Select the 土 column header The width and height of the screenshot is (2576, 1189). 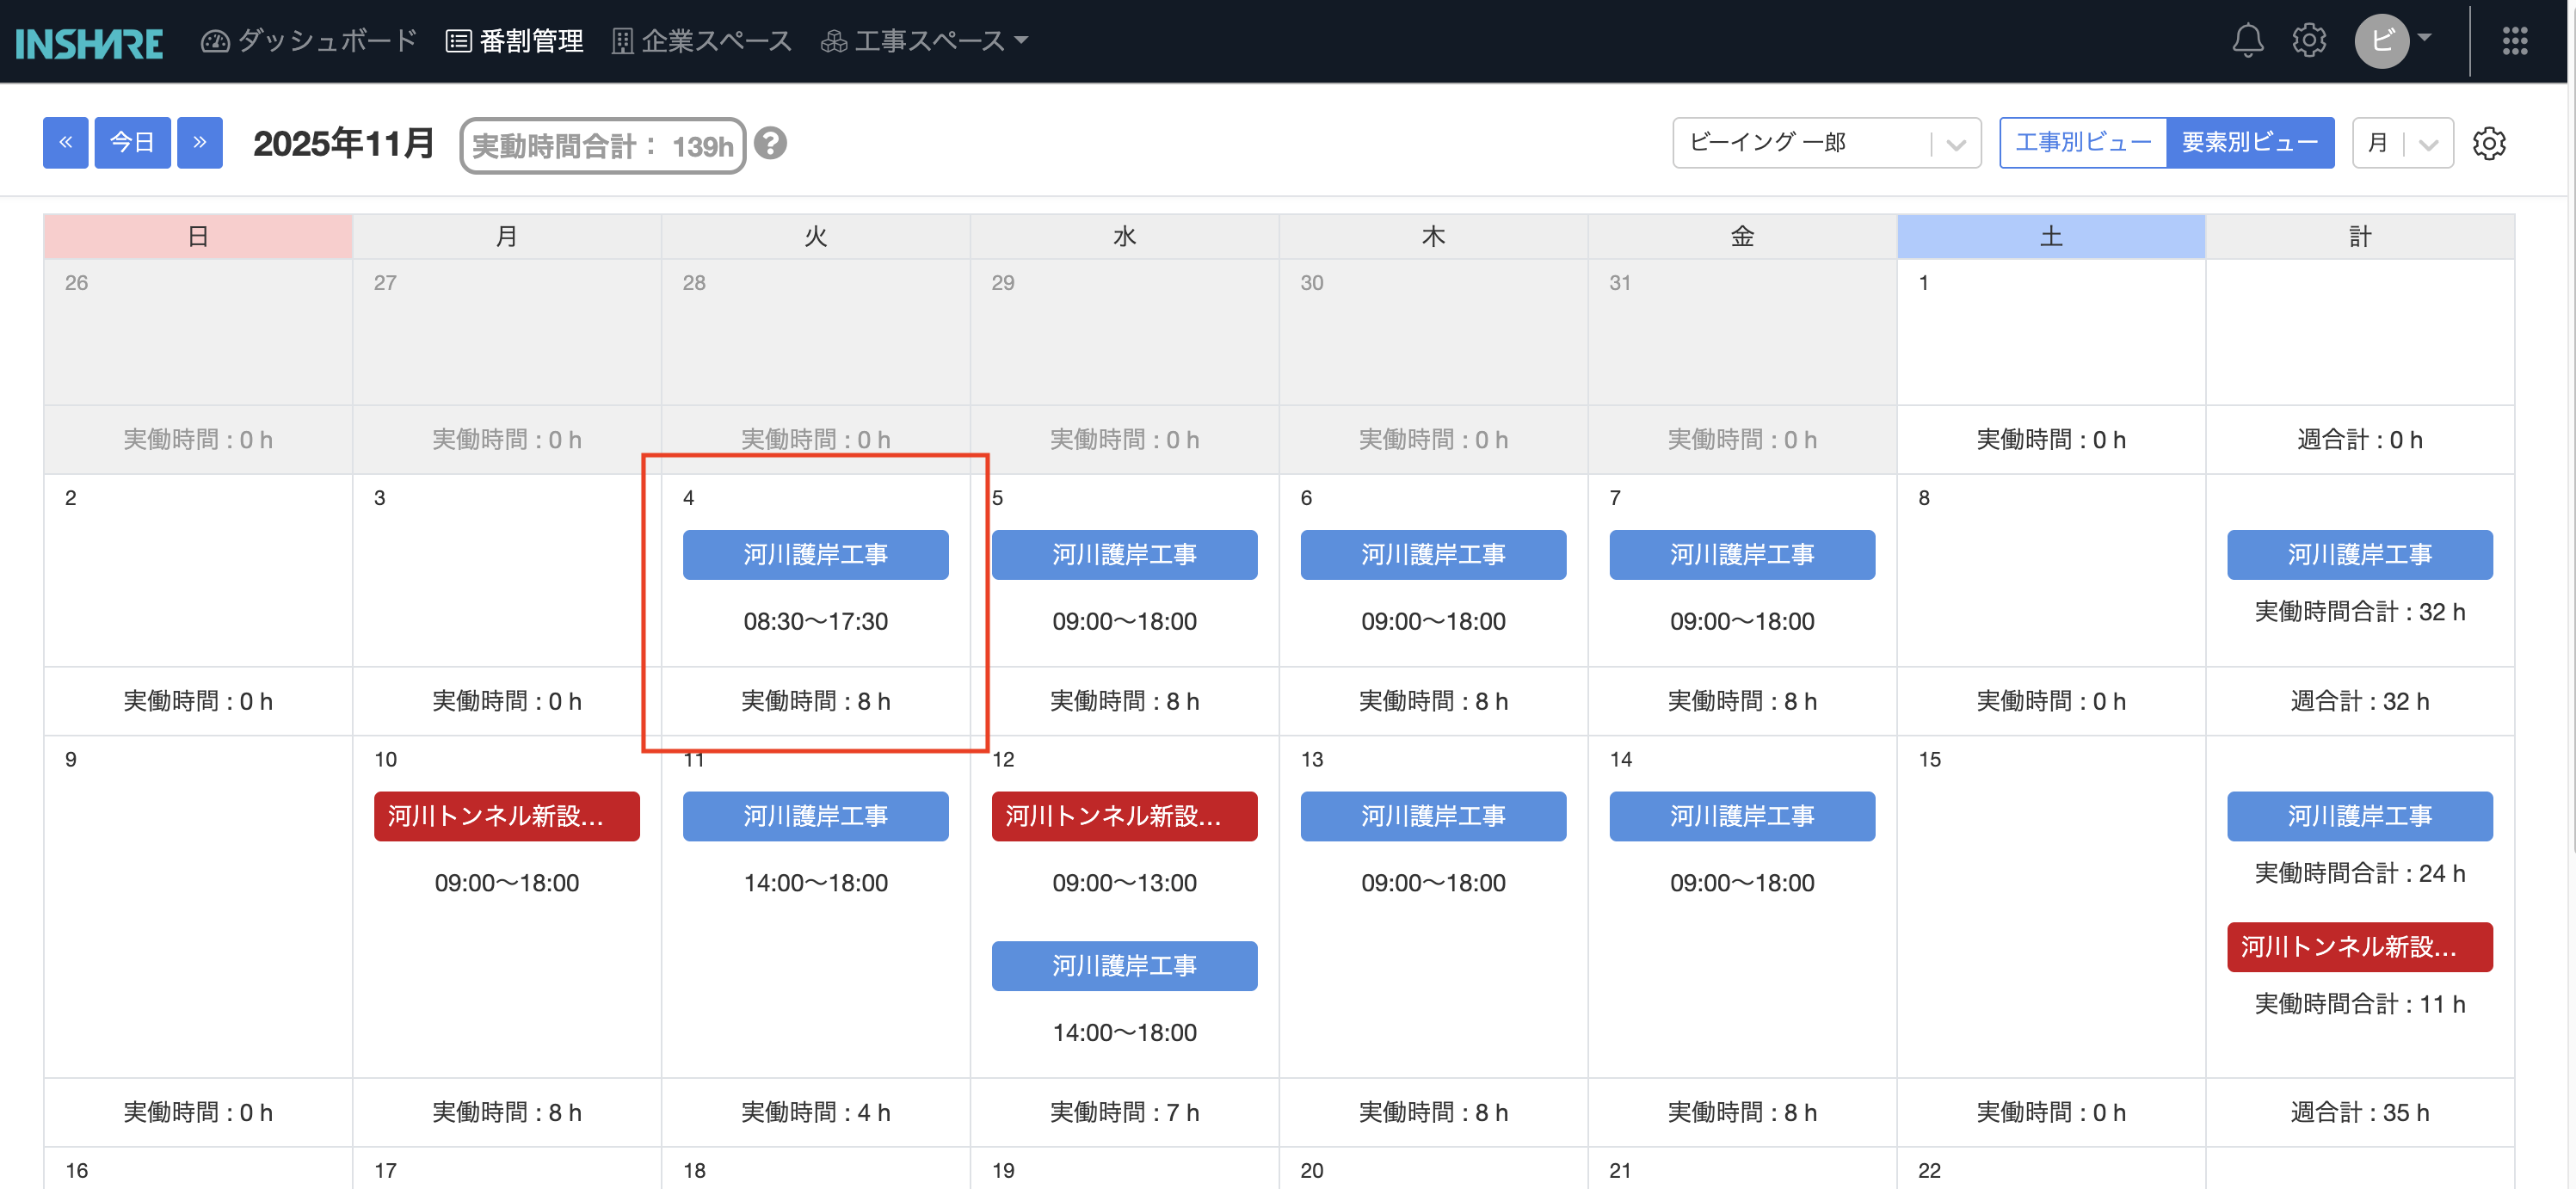(2051, 237)
